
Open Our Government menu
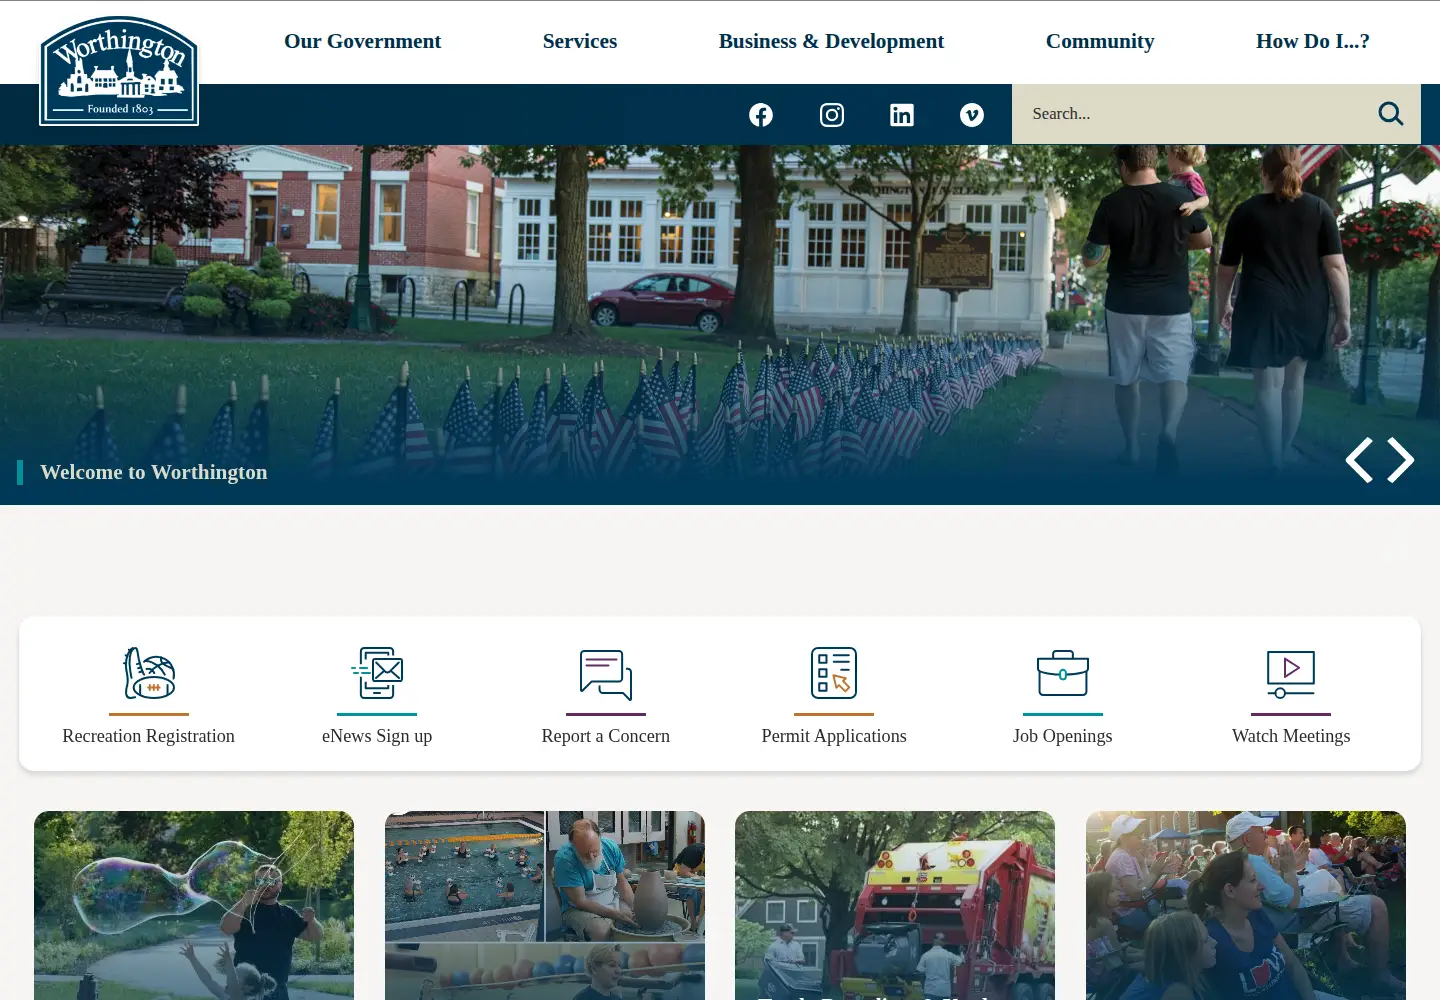pos(362,41)
